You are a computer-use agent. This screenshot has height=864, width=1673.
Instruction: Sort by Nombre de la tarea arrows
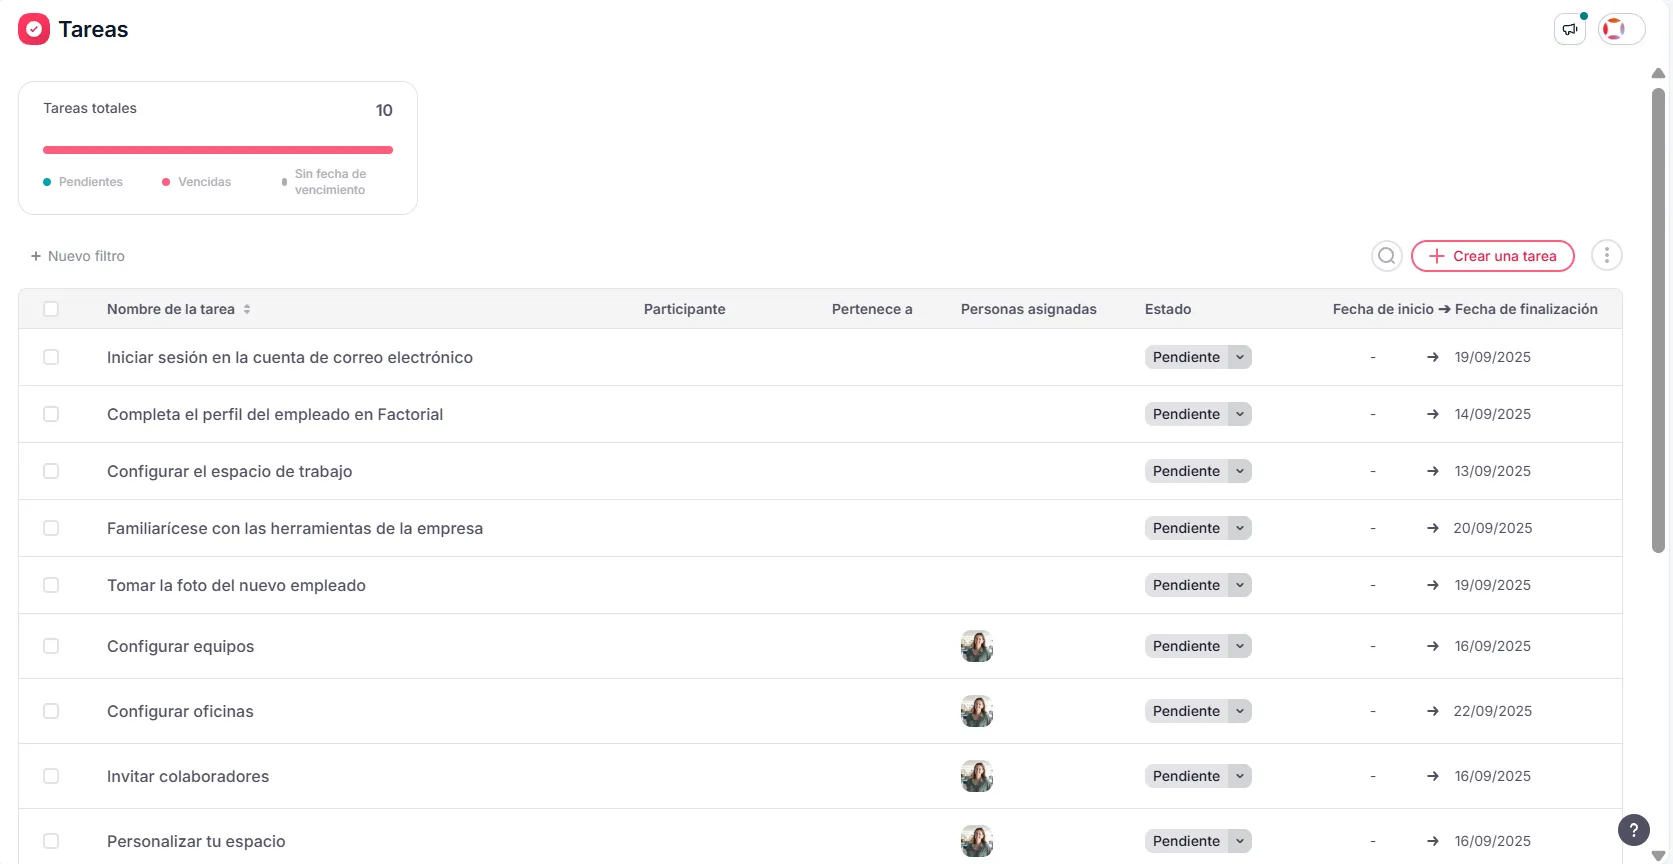tap(247, 309)
